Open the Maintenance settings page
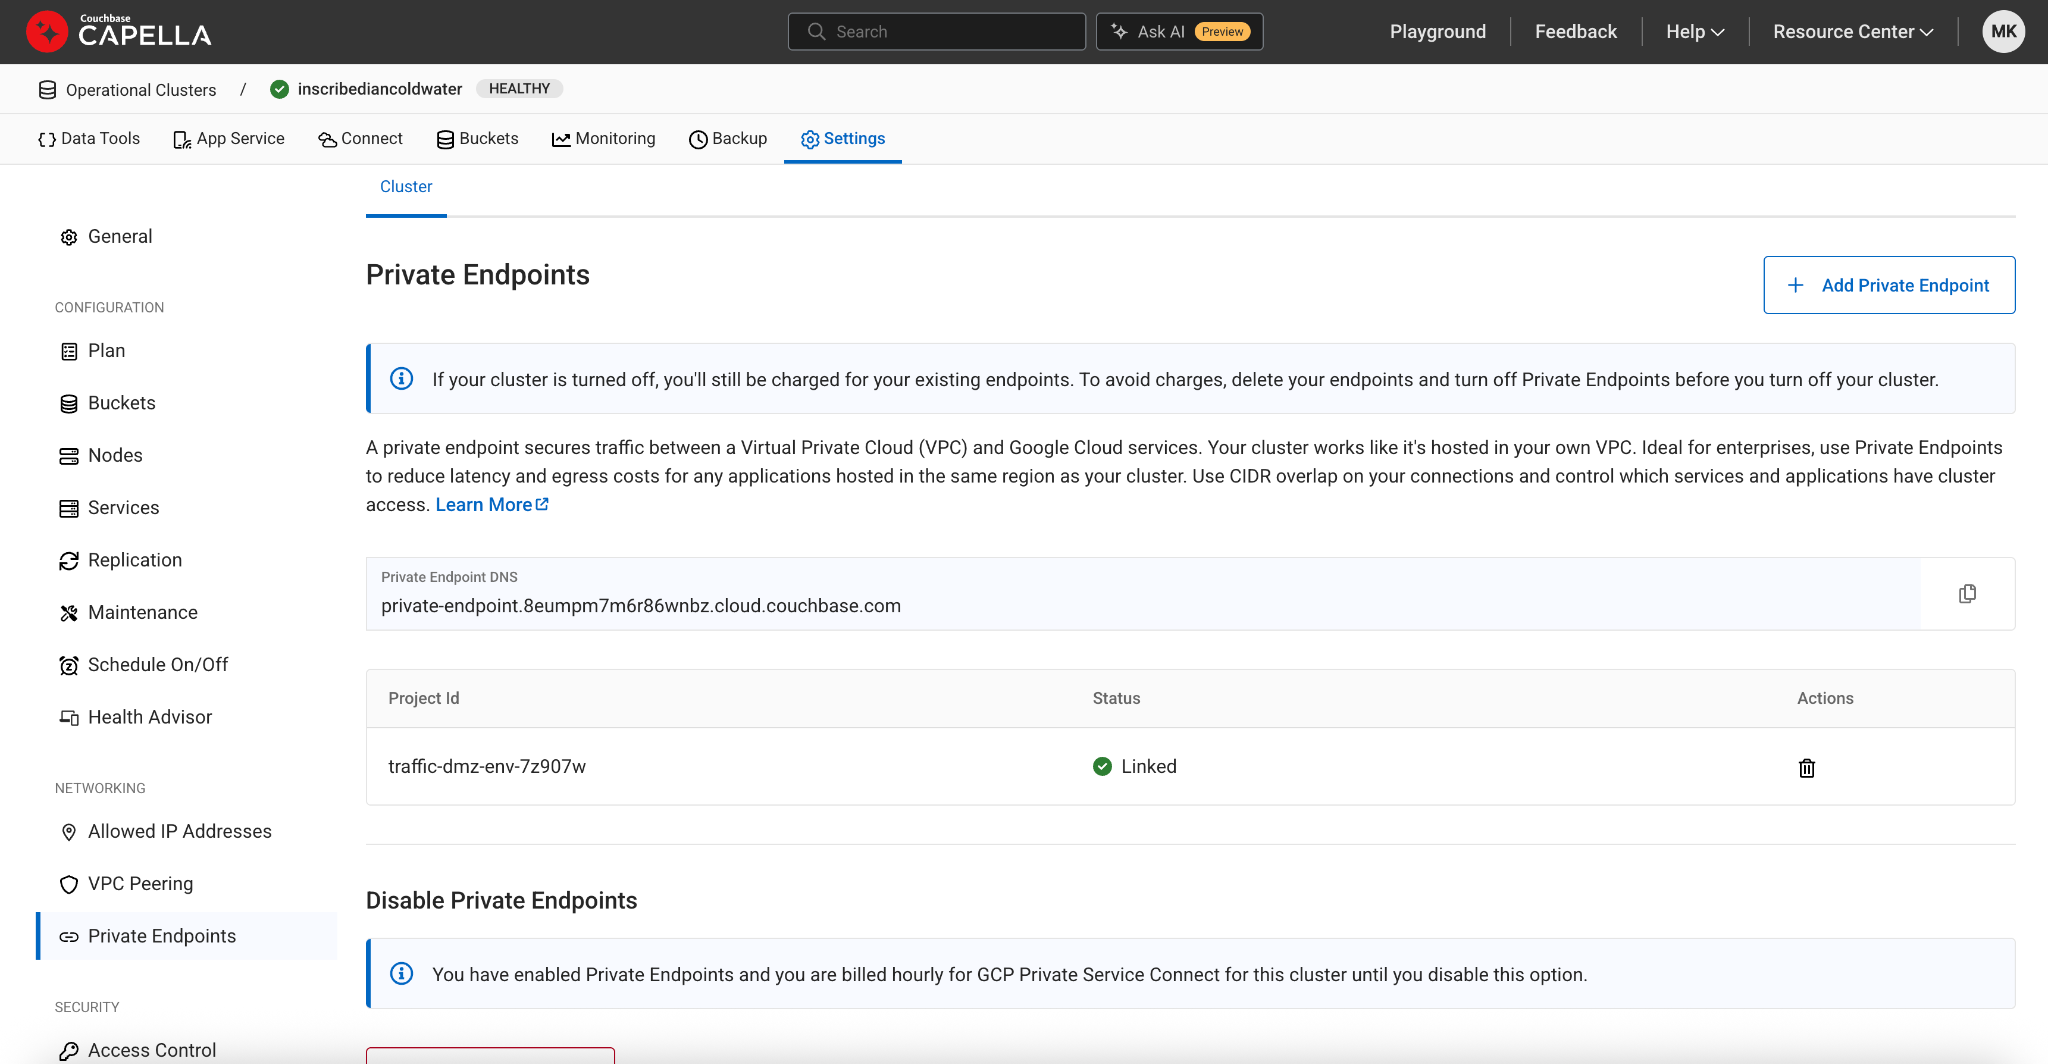2048x1064 pixels. [142, 613]
